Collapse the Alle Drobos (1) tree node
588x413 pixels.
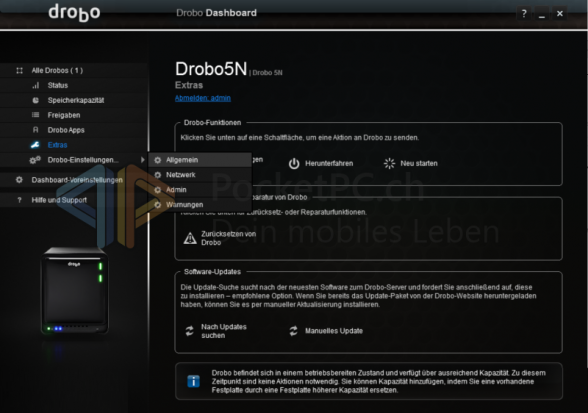[x=20, y=71]
